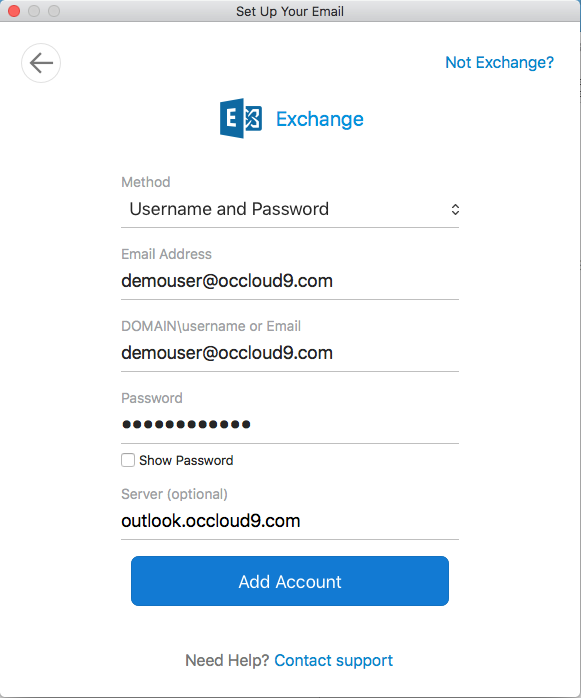581x698 pixels.
Task: Click the Show Password label text
Action: pyautogui.click(x=186, y=460)
